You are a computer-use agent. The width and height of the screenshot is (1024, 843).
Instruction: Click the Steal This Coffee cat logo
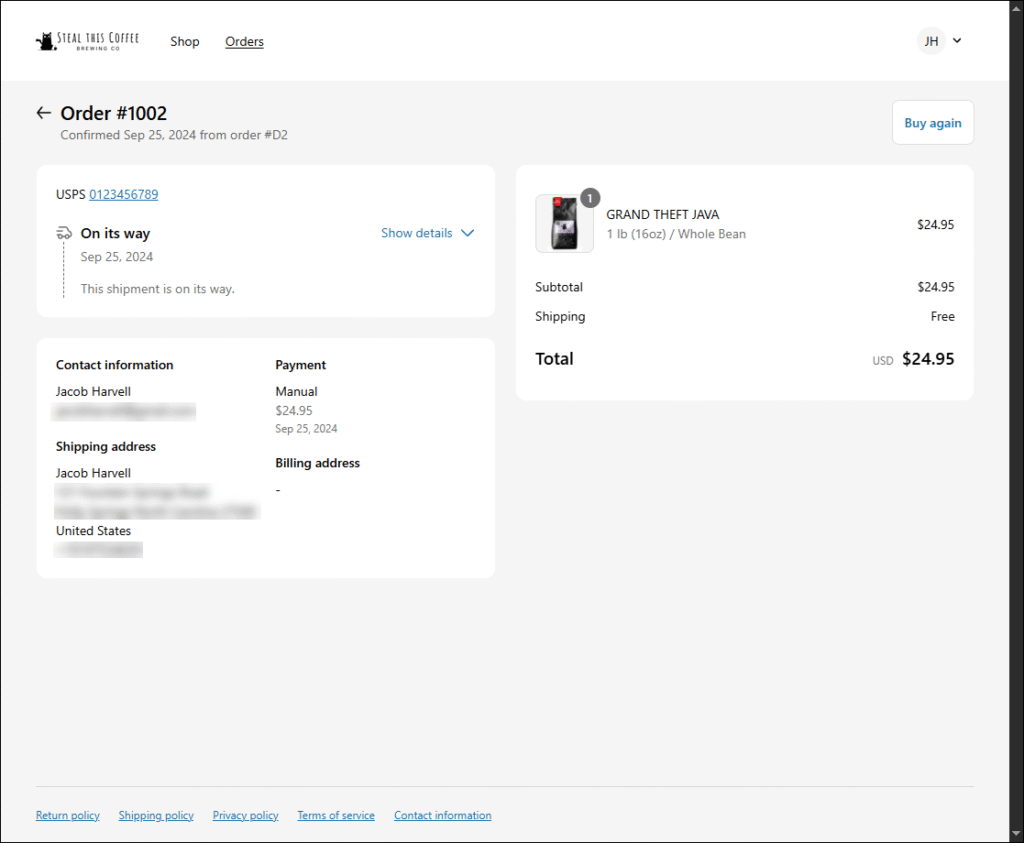tap(45, 41)
